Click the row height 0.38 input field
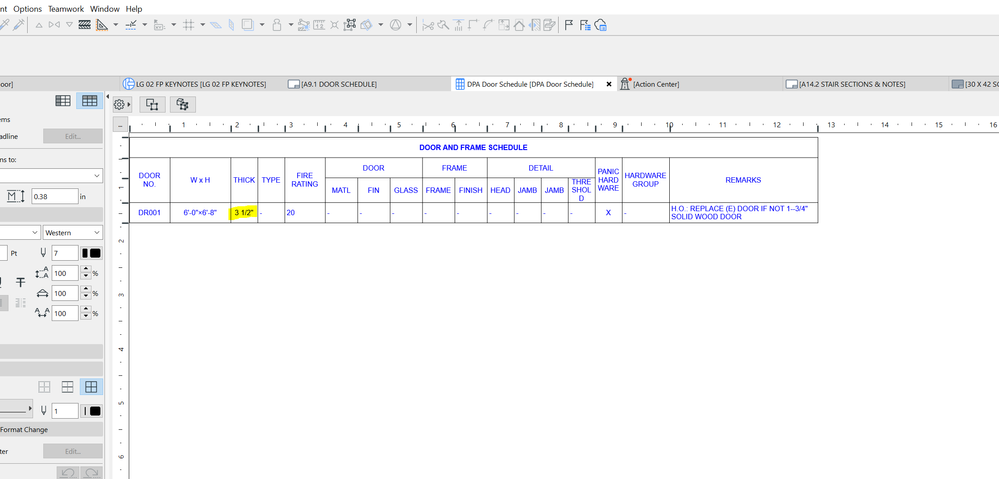 54,196
